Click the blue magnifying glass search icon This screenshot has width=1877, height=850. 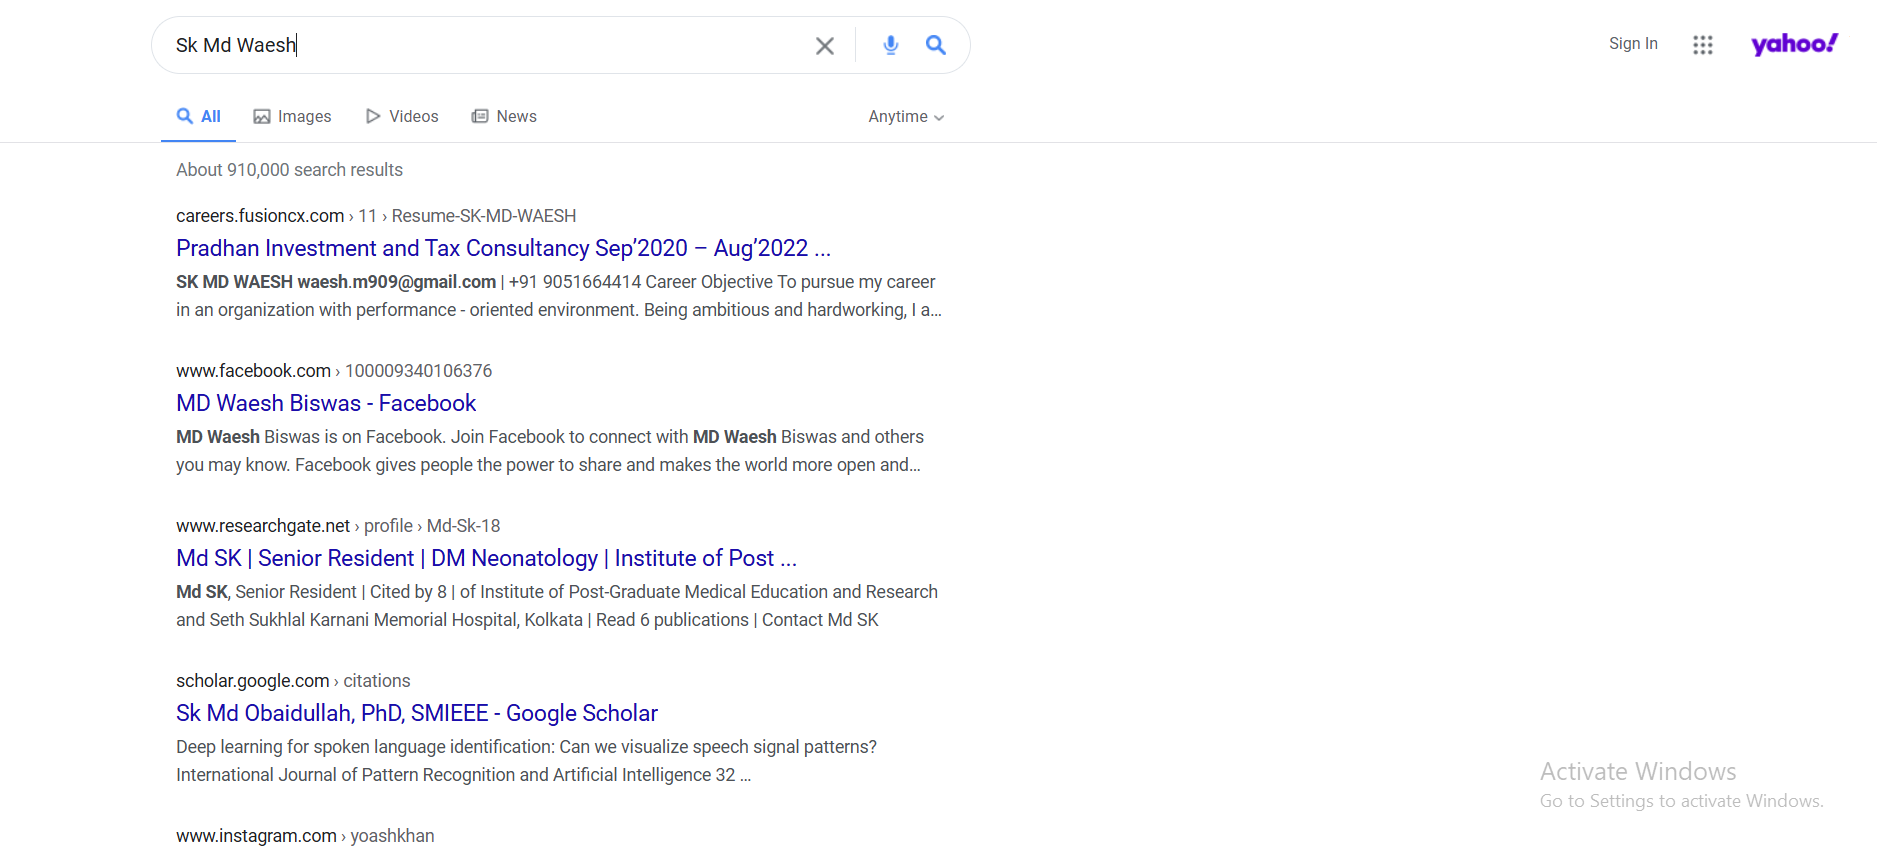(x=935, y=45)
